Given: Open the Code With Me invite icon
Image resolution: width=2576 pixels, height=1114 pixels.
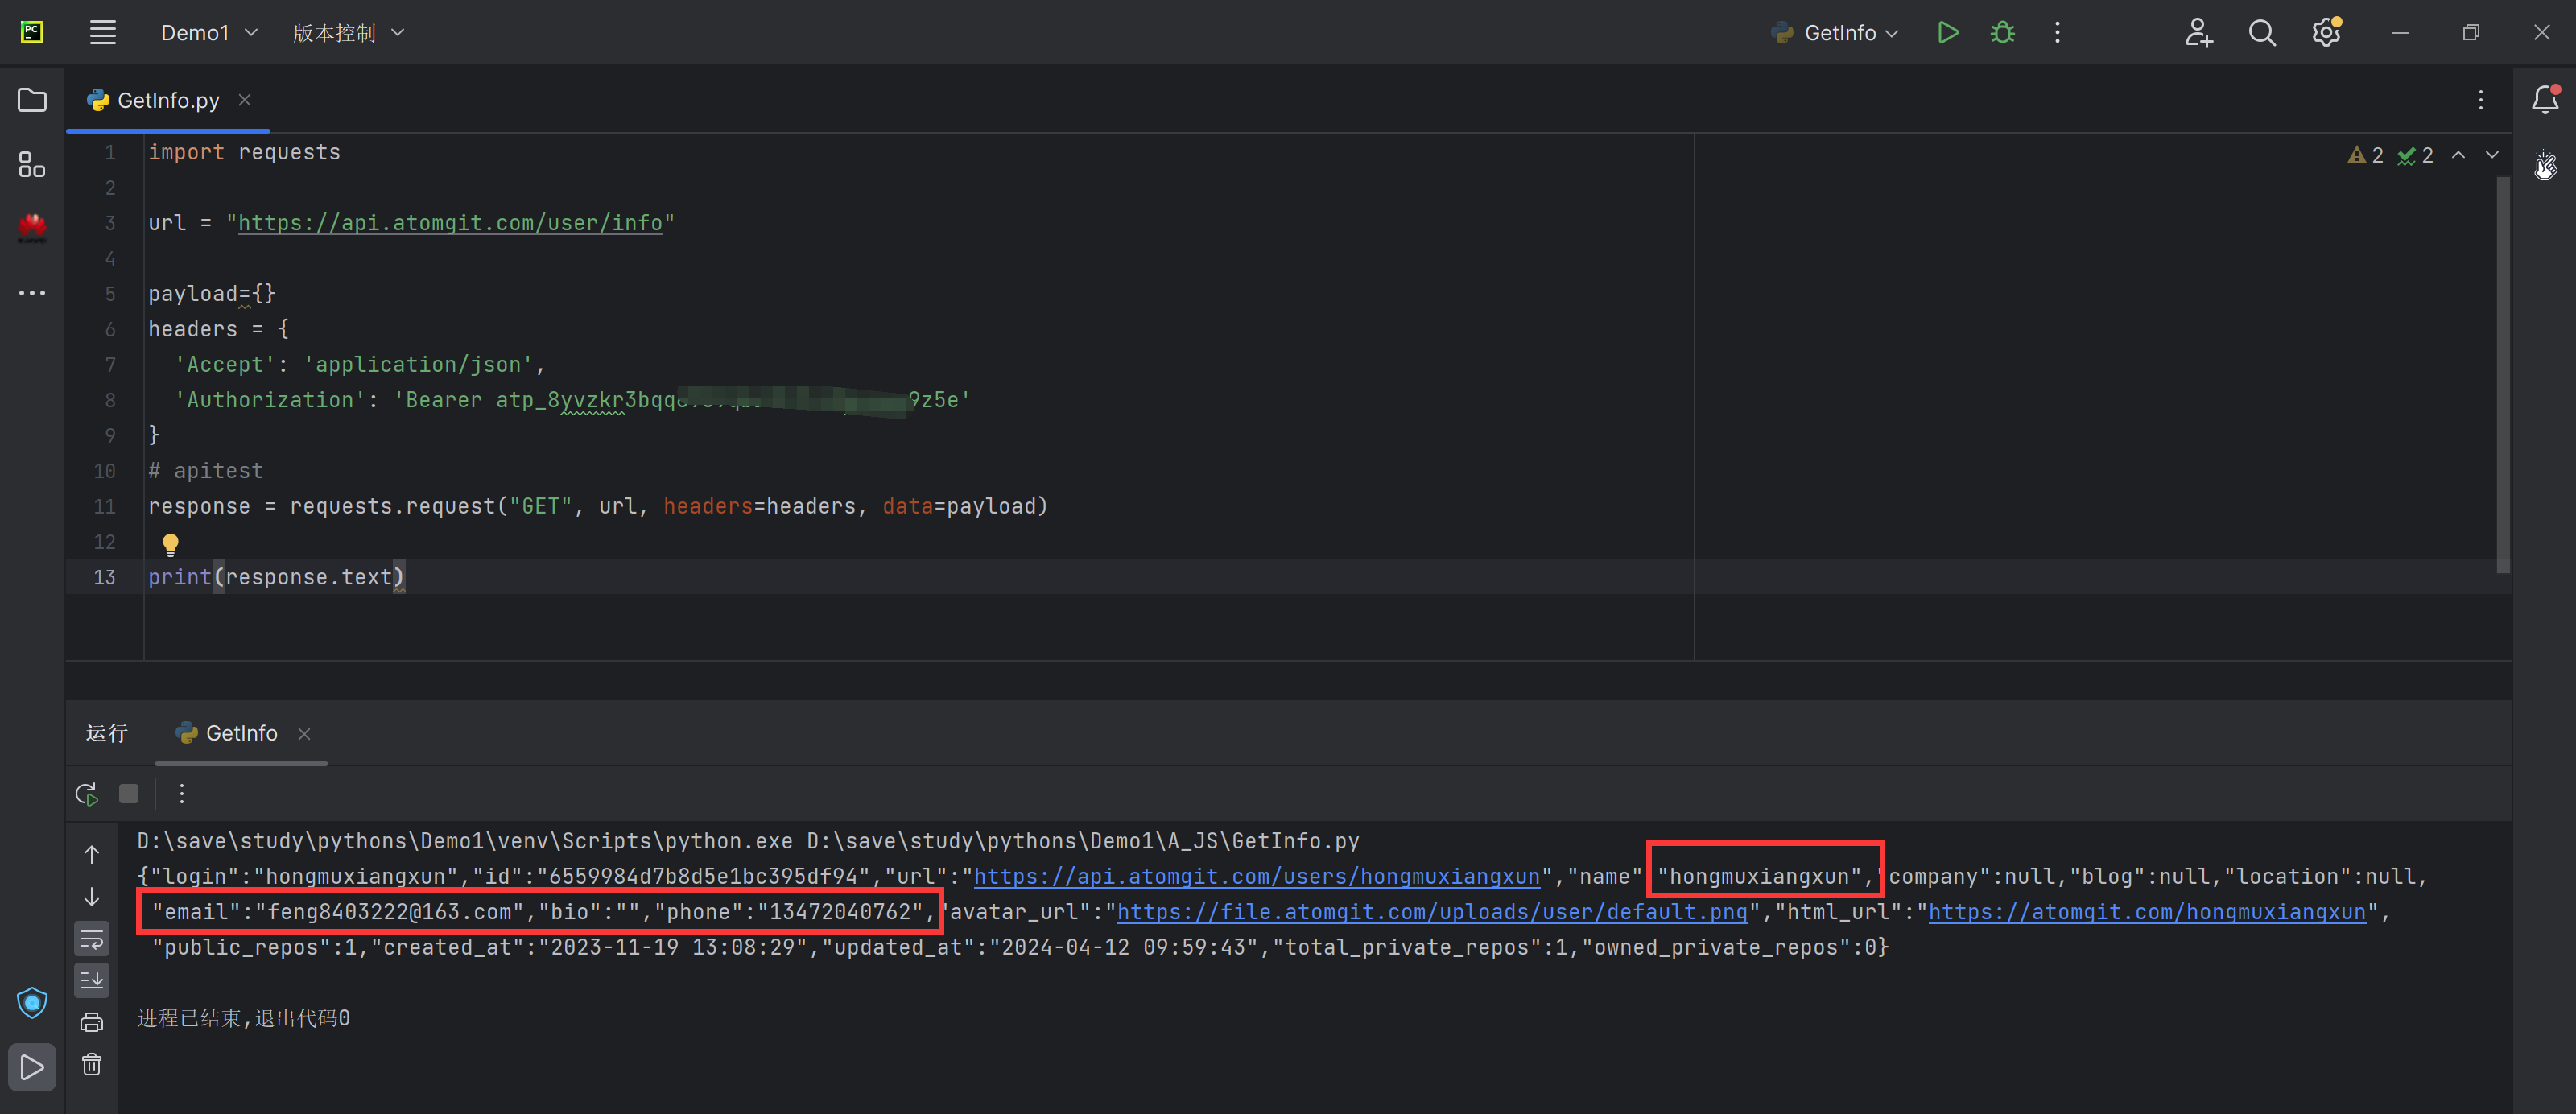Looking at the screenshot, I should pyautogui.click(x=2199, y=32).
